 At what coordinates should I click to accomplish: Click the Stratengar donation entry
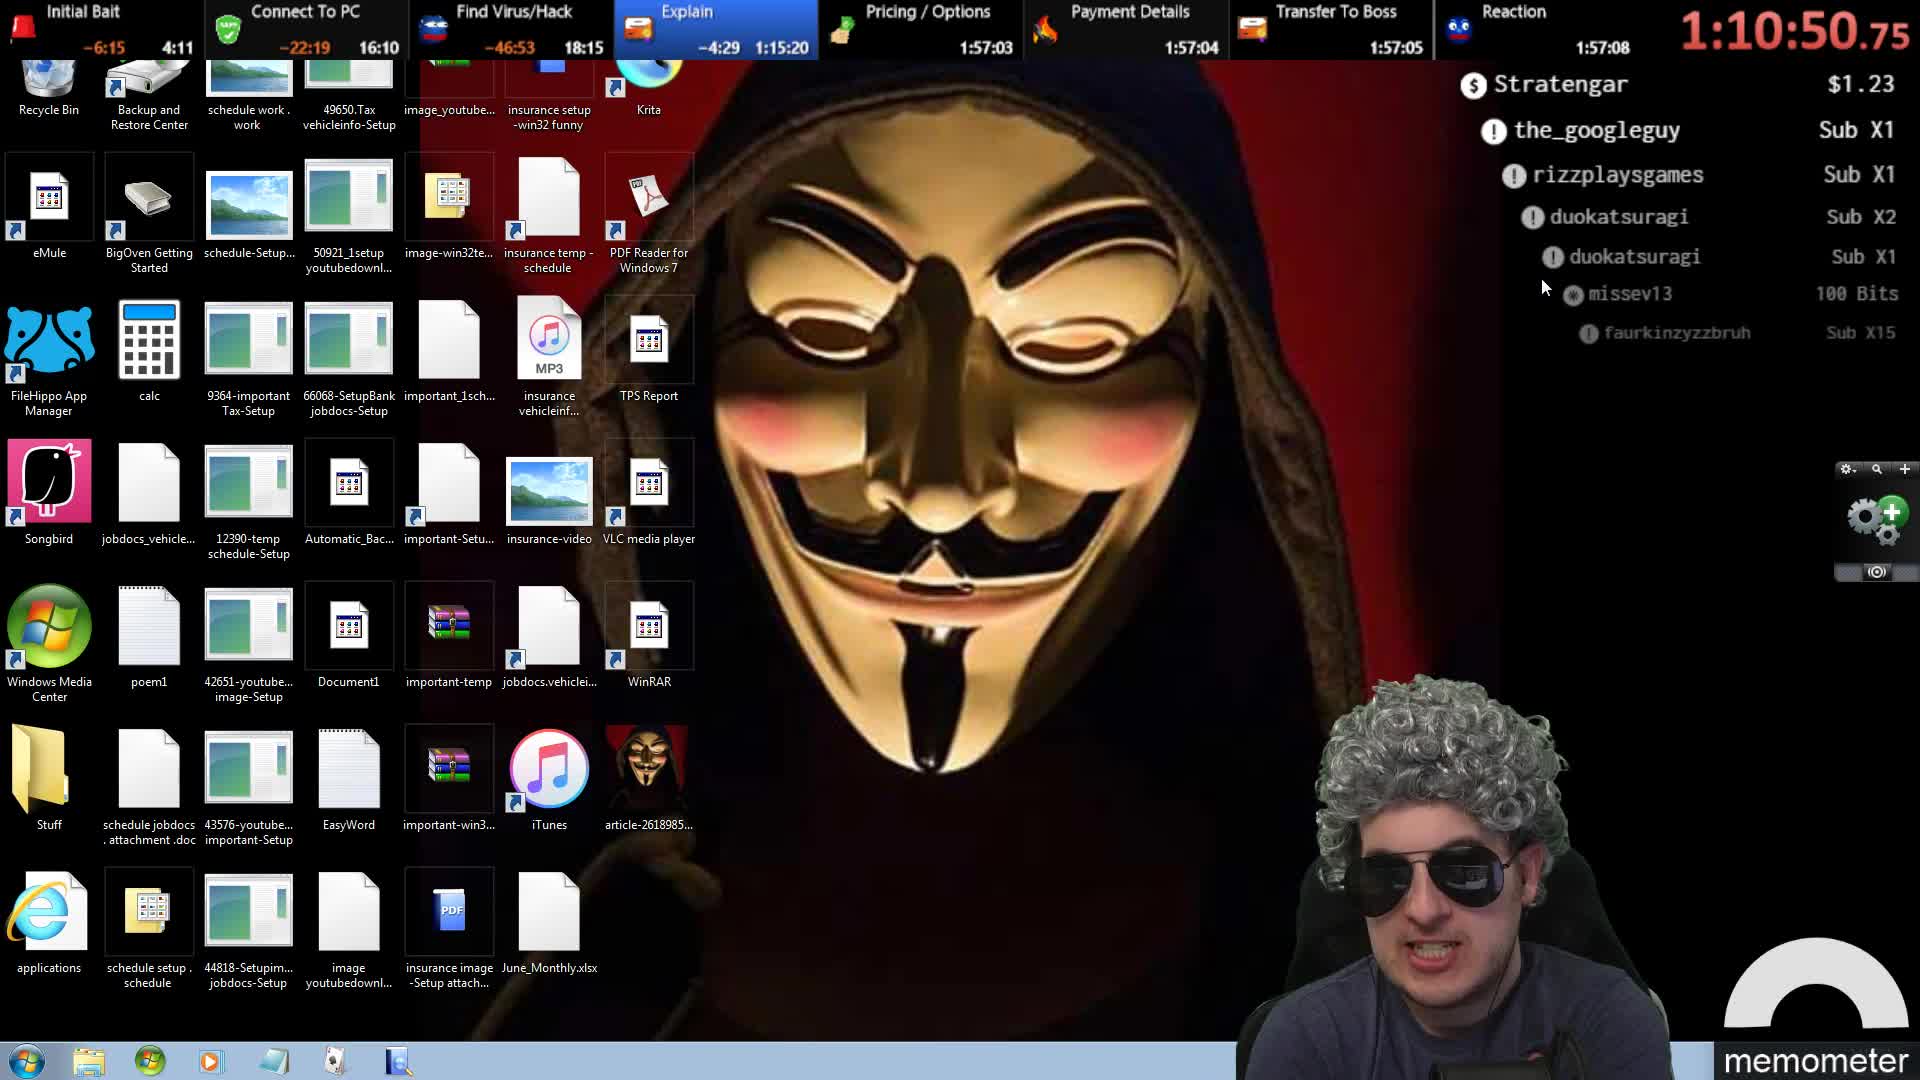(1677, 85)
